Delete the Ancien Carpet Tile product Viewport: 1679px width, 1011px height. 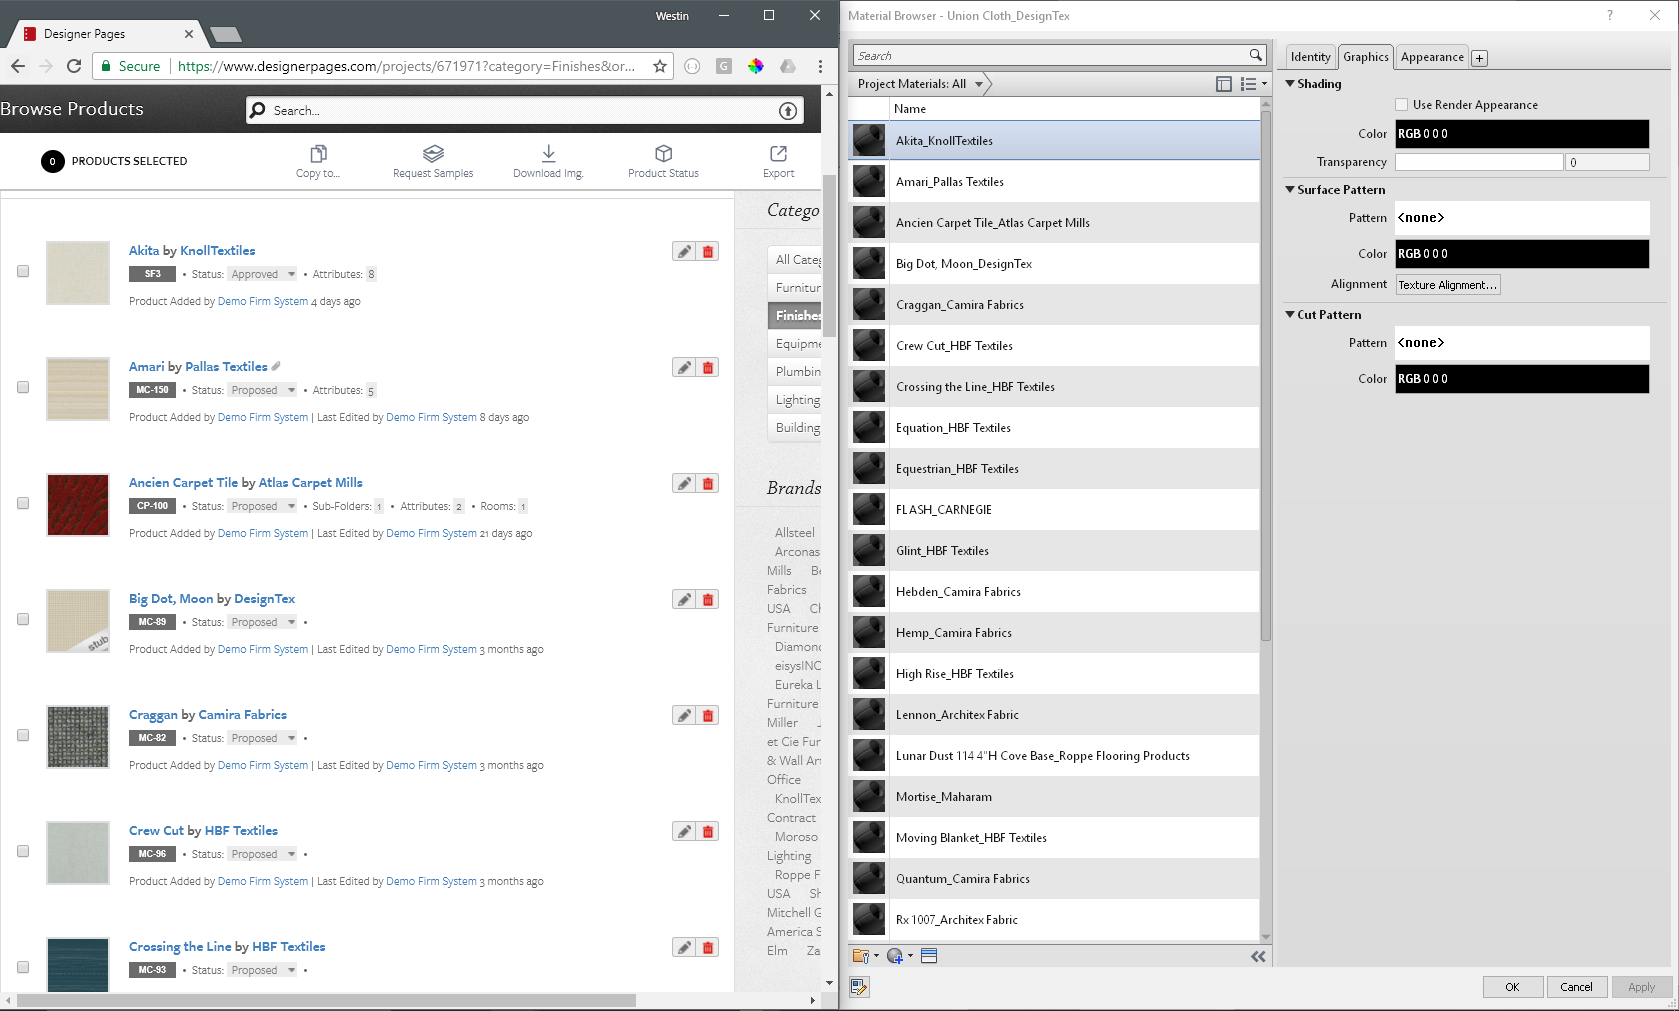click(708, 484)
